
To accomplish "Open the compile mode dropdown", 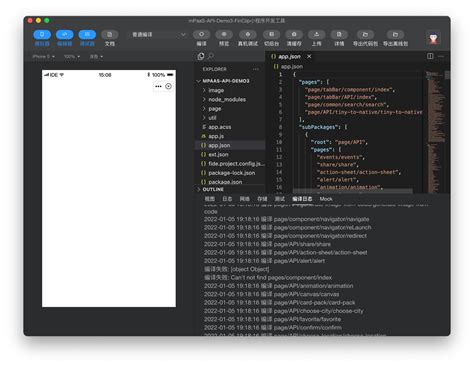I will point(157,35).
